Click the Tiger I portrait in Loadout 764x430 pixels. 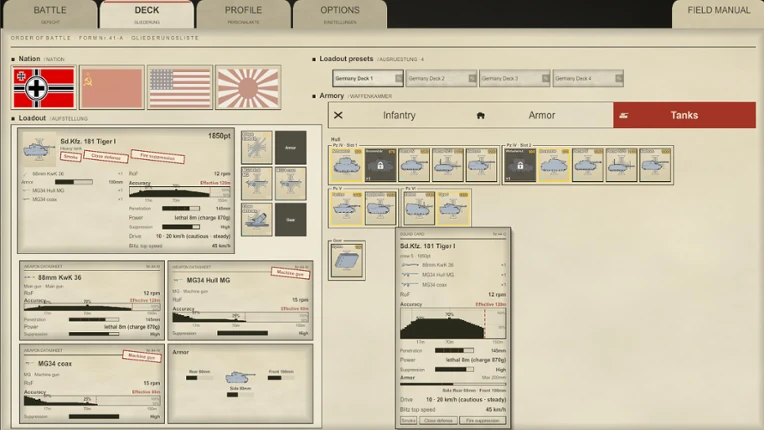(x=39, y=150)
